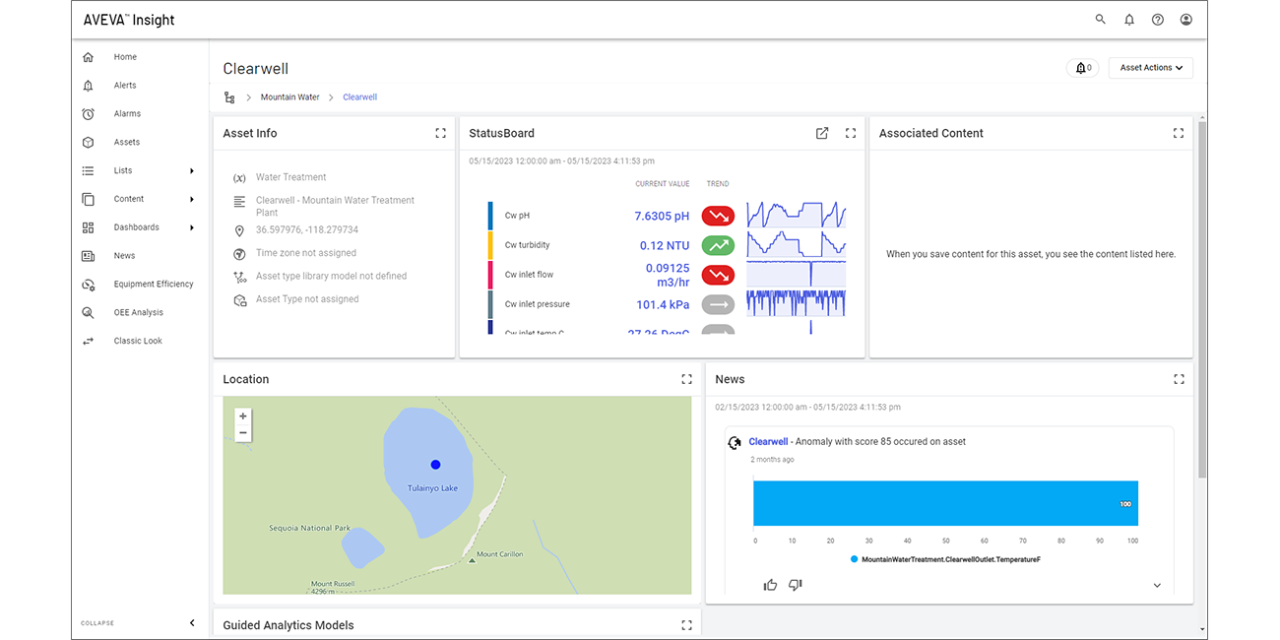The image size is (1280, 640).
Task: Click the blue asset marker on map
Action: [x=435, y=464]
